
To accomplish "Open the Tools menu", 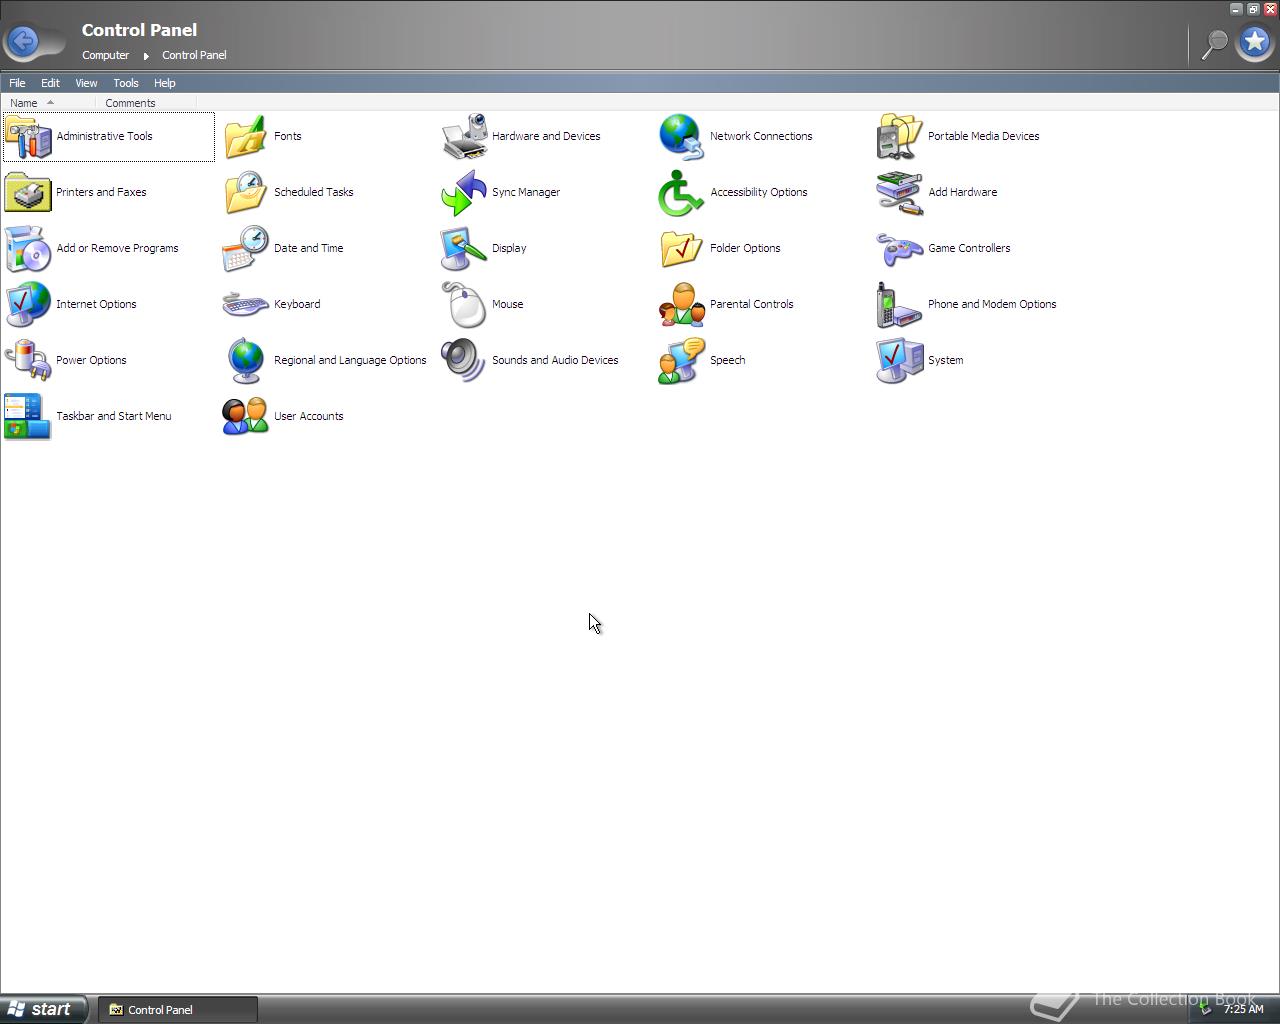I will [126, 83].
